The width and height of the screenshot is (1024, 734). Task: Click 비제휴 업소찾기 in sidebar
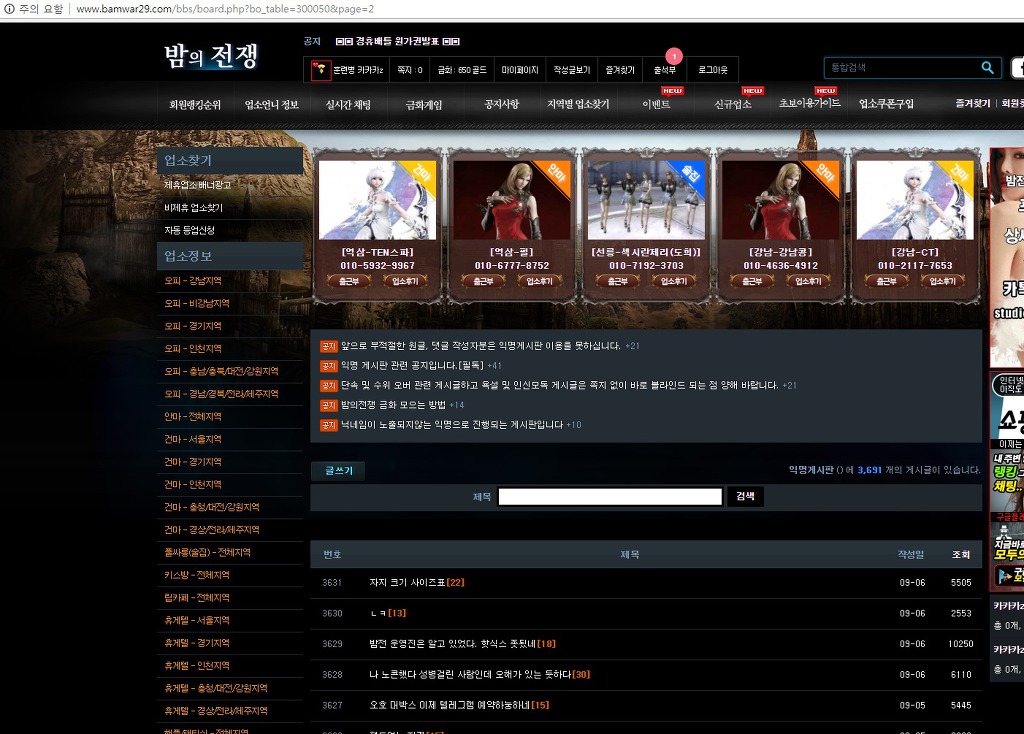(x=193, y=208)
